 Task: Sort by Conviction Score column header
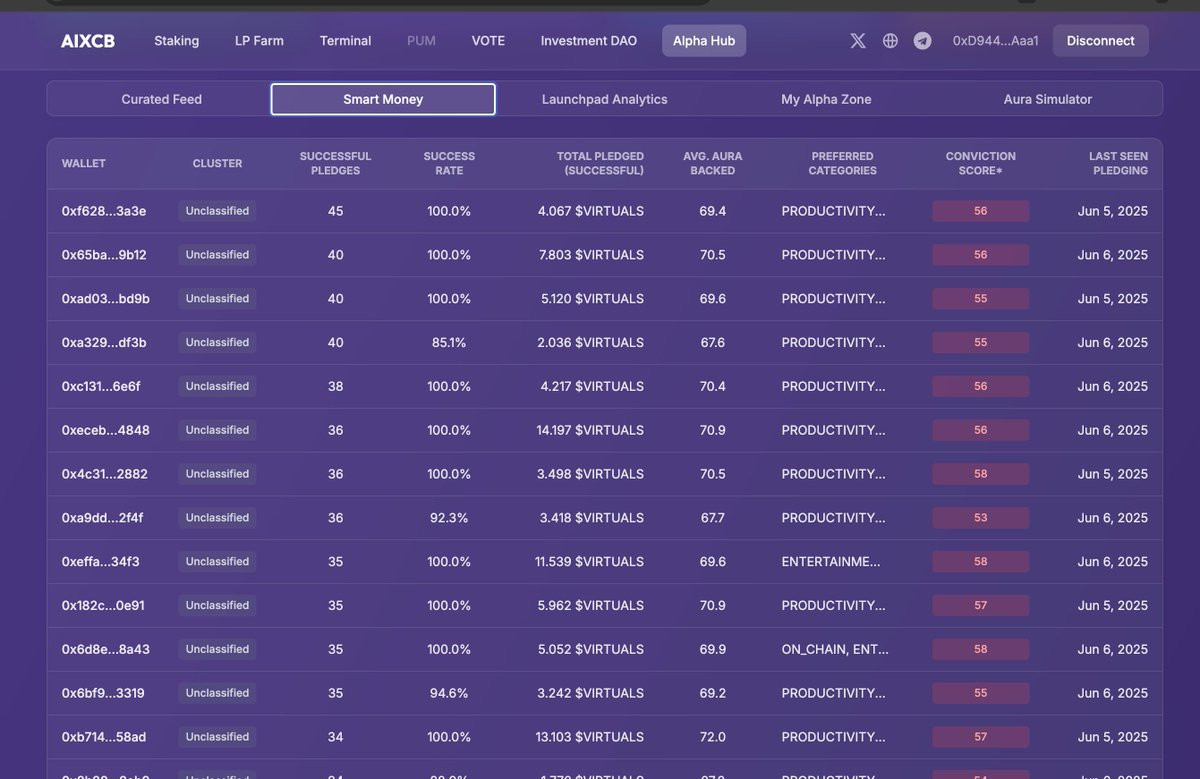click(x=980, y=163)
